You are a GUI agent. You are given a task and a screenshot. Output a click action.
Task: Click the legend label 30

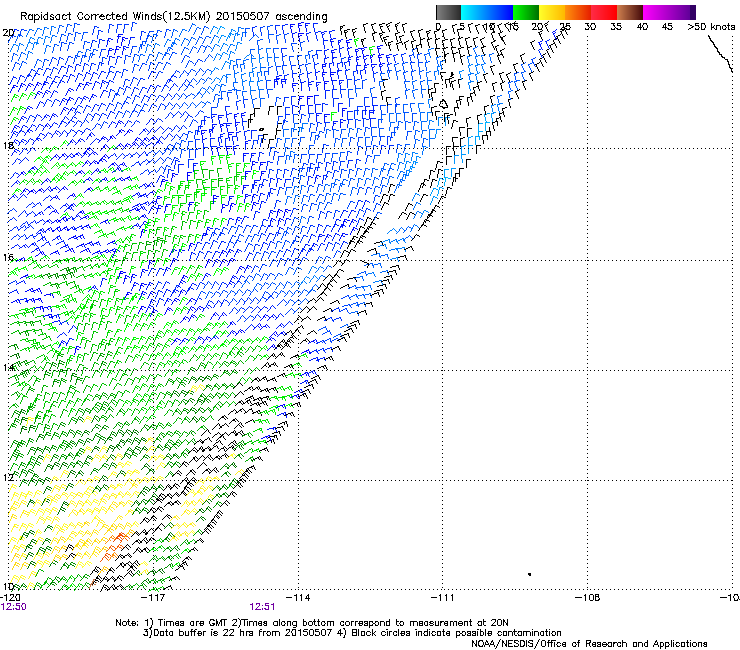click(x=590, y=27)
